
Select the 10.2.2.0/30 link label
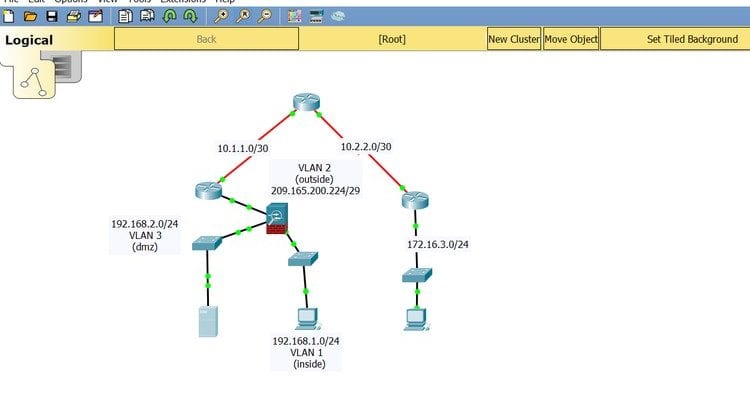point(366,147)
